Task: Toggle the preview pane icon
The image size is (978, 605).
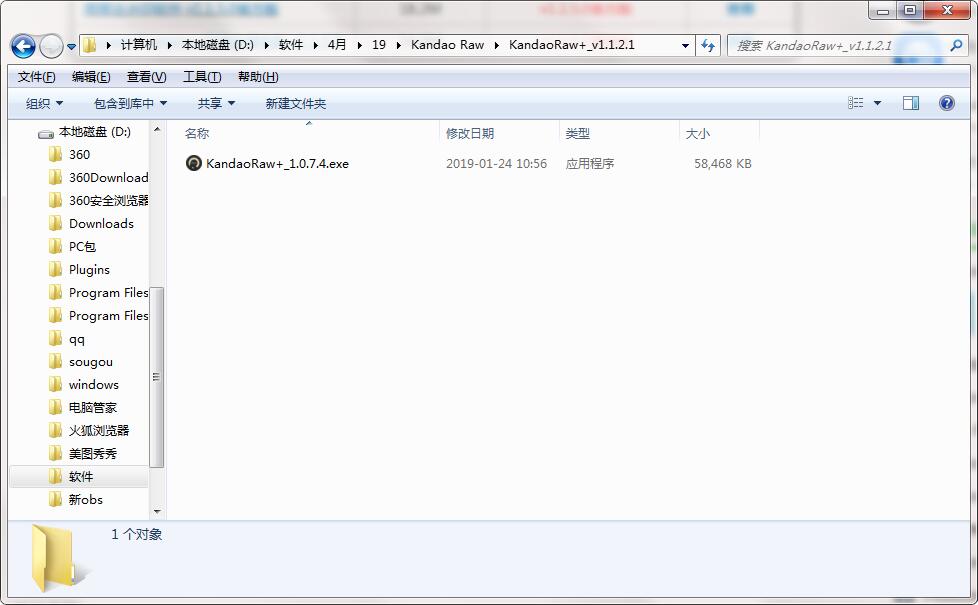Action: coord(911,103)
